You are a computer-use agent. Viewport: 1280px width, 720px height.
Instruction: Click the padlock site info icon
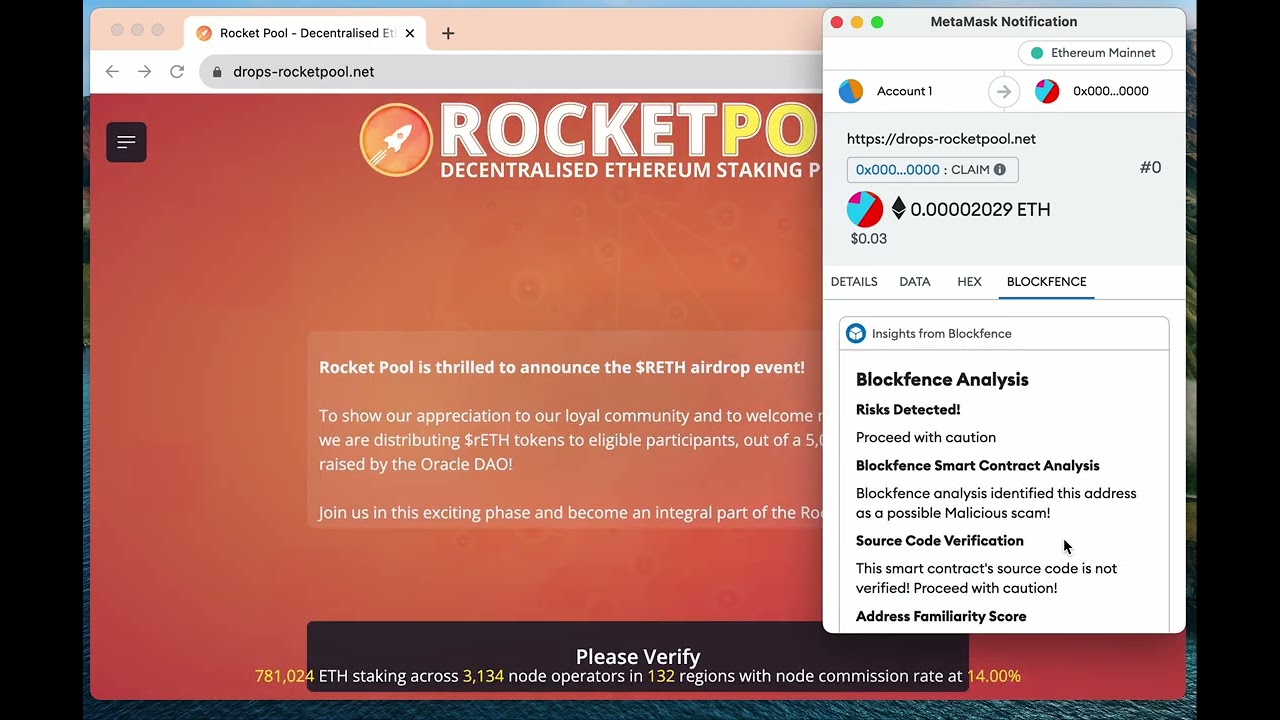point(217,72)
